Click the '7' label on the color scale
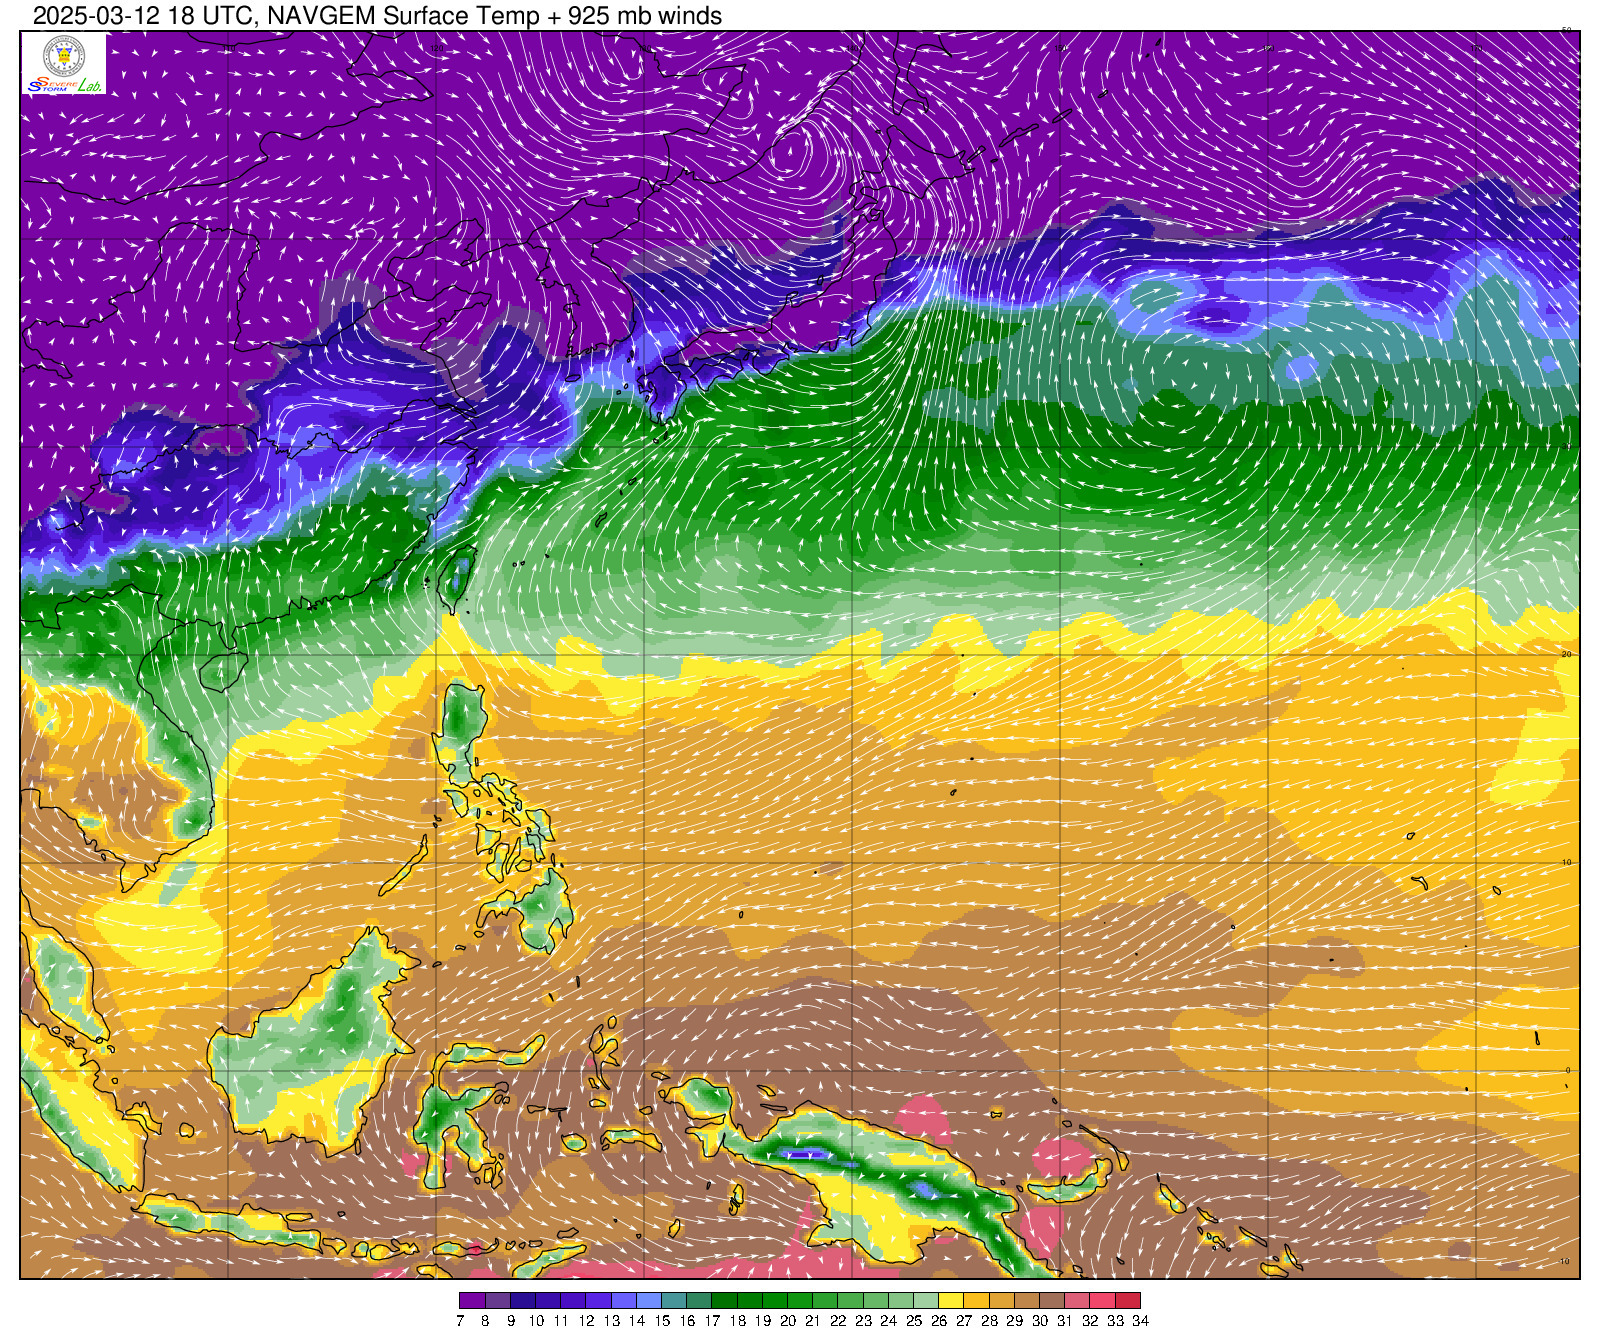 coord(460,1321)
